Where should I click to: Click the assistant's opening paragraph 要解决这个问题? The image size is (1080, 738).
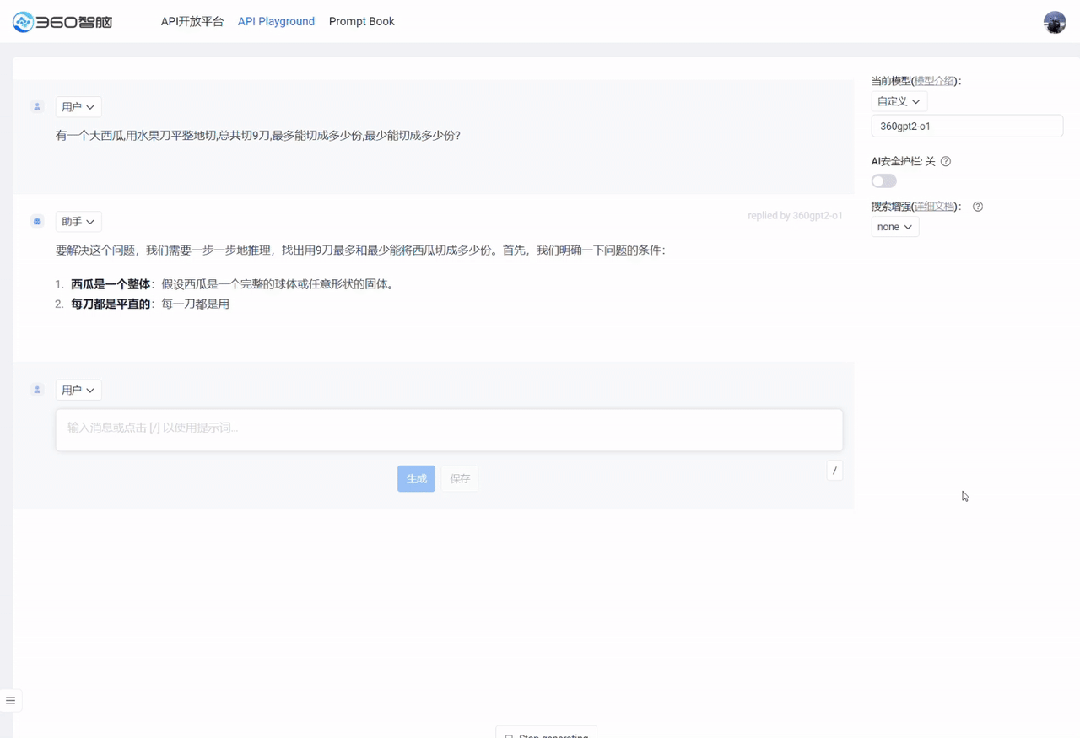pos(360,251)
